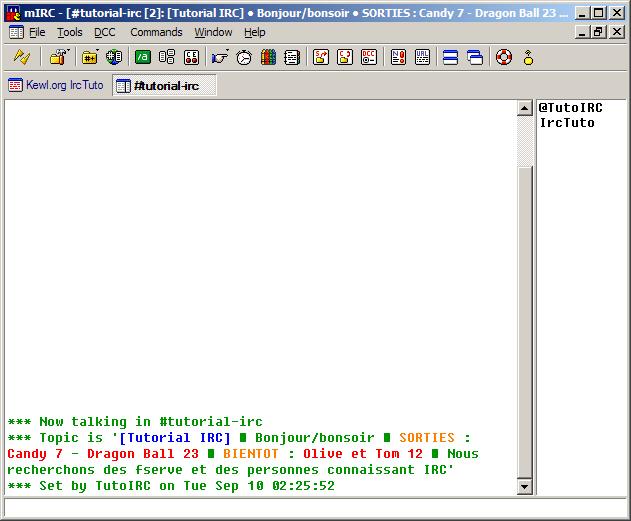
Task: Open the Remote scripts CE icon
Action: 191,57
